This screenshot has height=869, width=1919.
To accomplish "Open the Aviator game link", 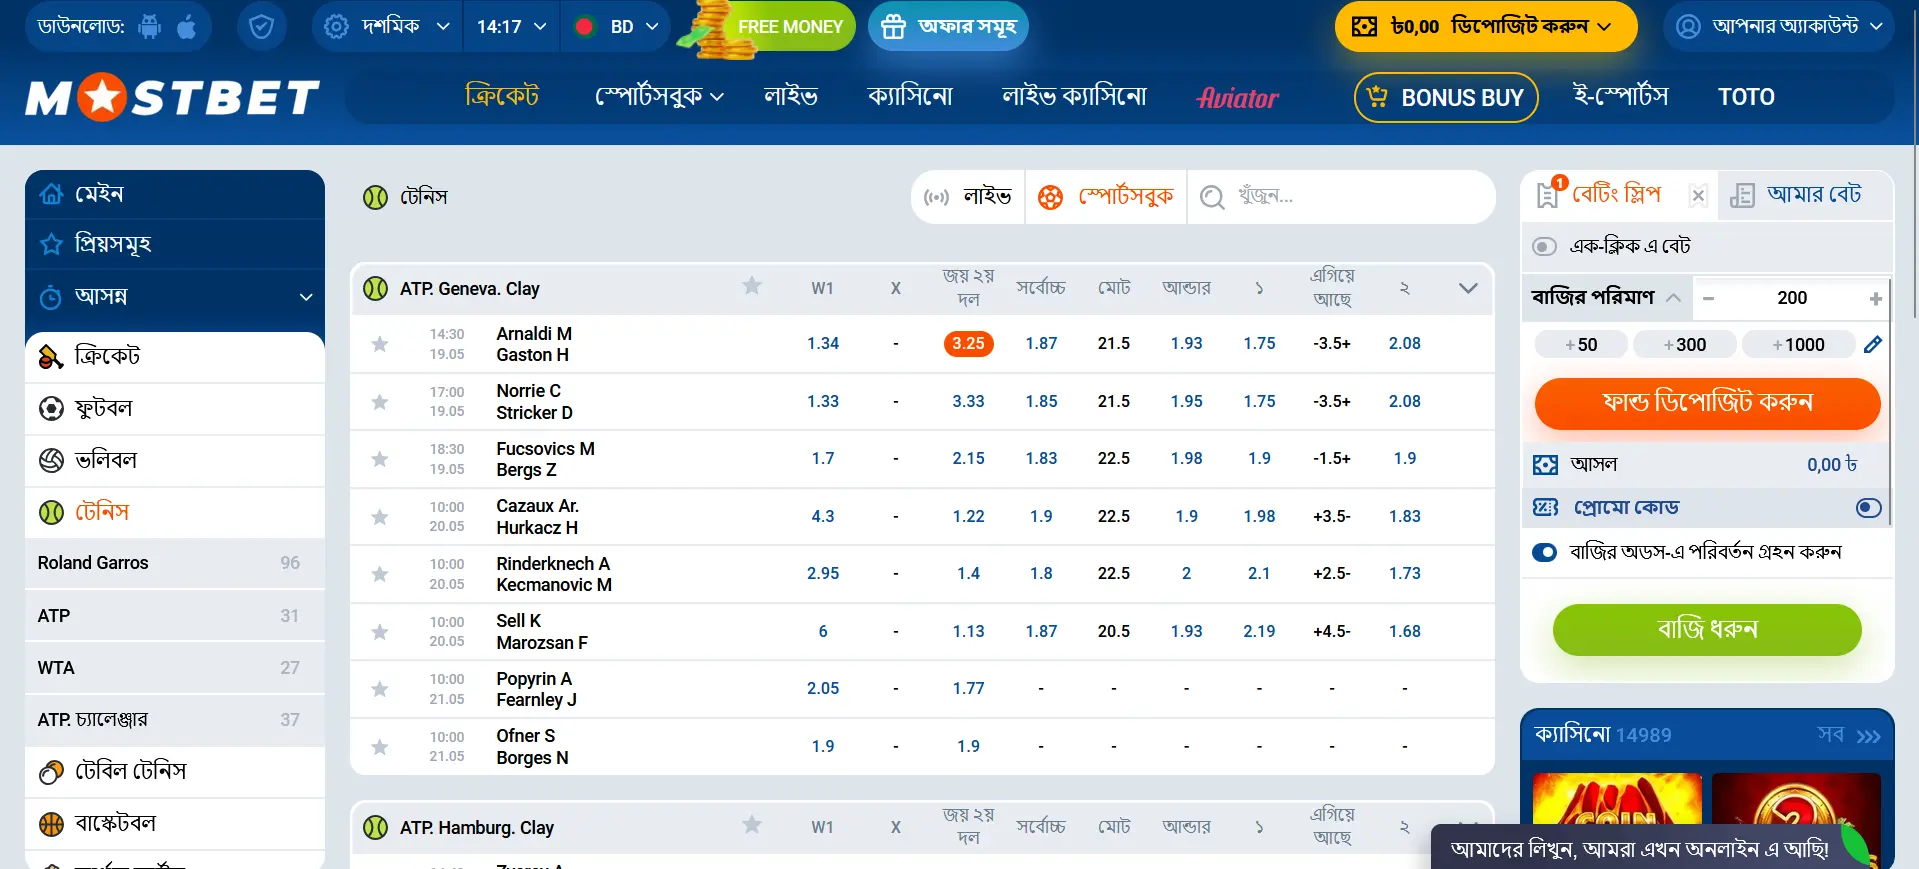I will (x=1238, y=98).
